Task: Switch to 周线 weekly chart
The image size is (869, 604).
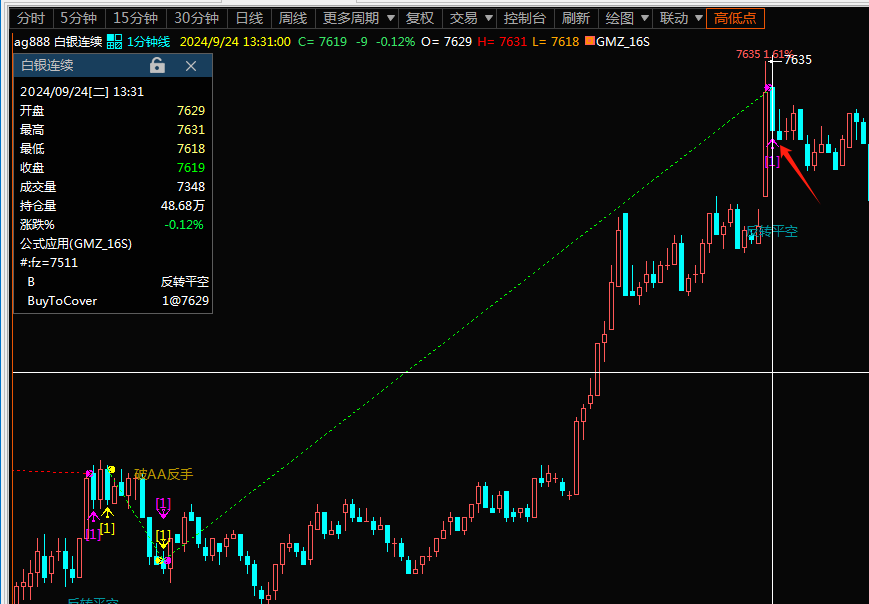Action: tap(293, 18)
